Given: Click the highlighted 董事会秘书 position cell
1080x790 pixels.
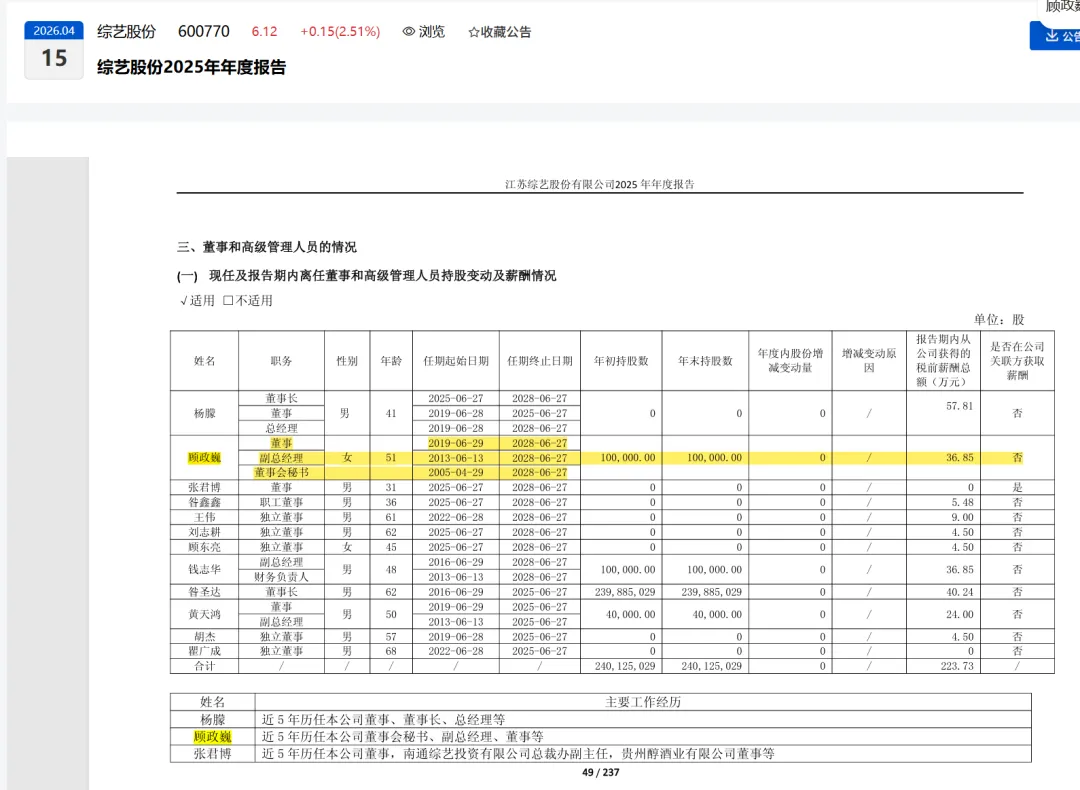Looking at the screenshot, I should [x=281, y=472].
